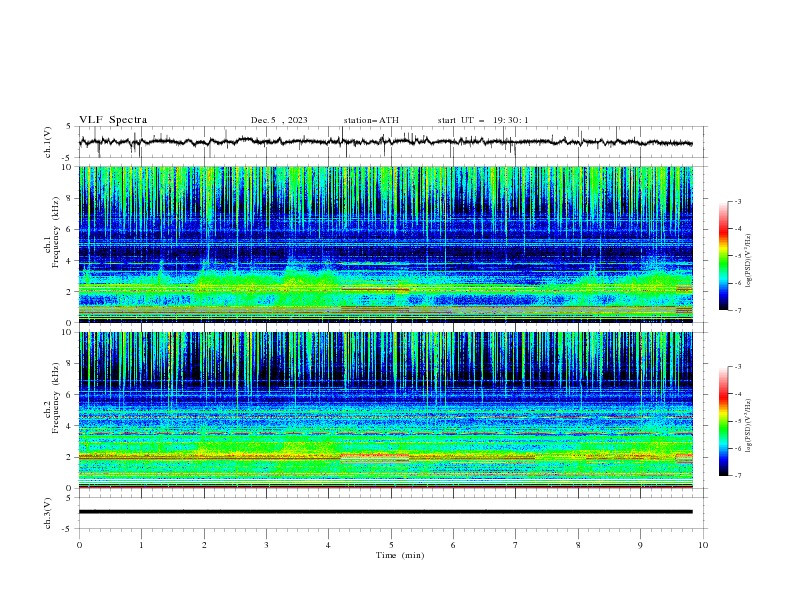792x612 pixels.
Task: Click time axis tick label "10"
Action: click(703, 545)
